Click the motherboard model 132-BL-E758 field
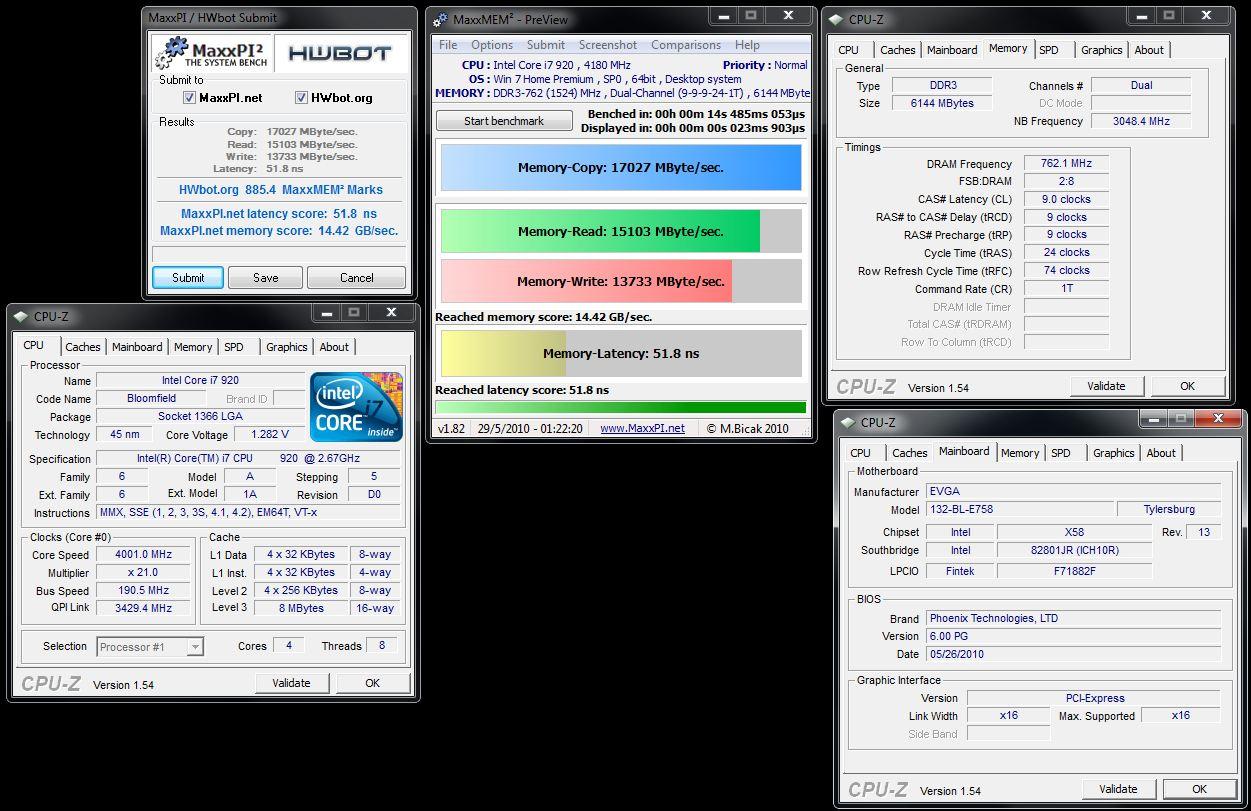Screen dimensions: 1251x811 tap(1019, 509)
